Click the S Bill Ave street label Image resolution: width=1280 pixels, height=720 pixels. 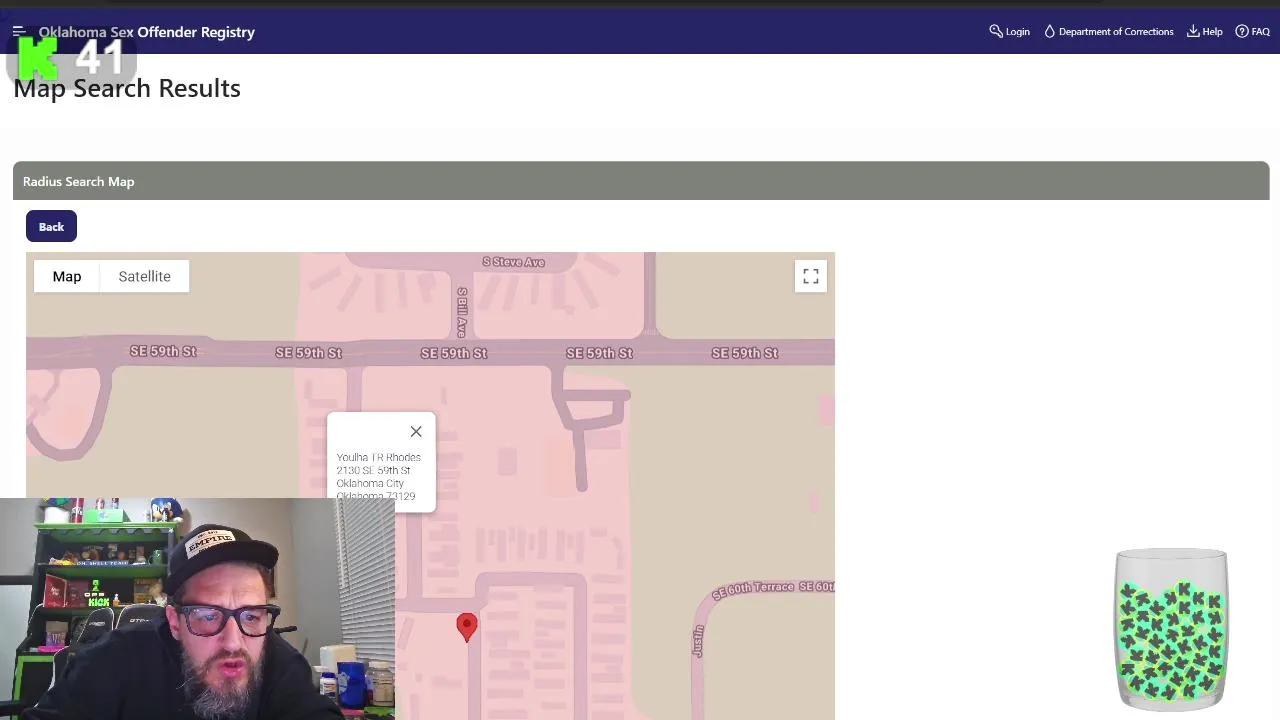(x=462, y=312)
